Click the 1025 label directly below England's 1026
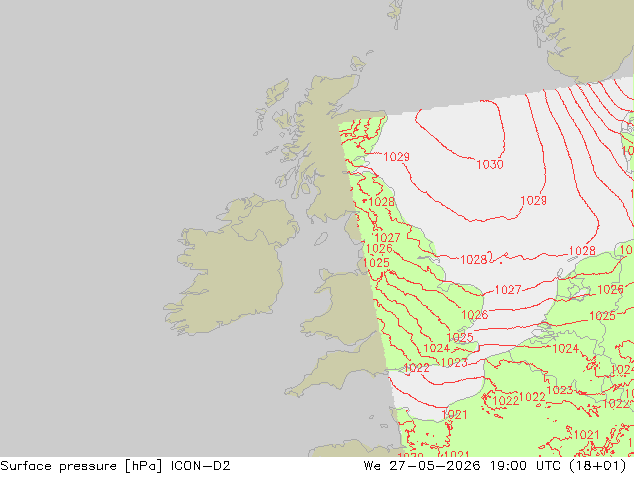 376,263
